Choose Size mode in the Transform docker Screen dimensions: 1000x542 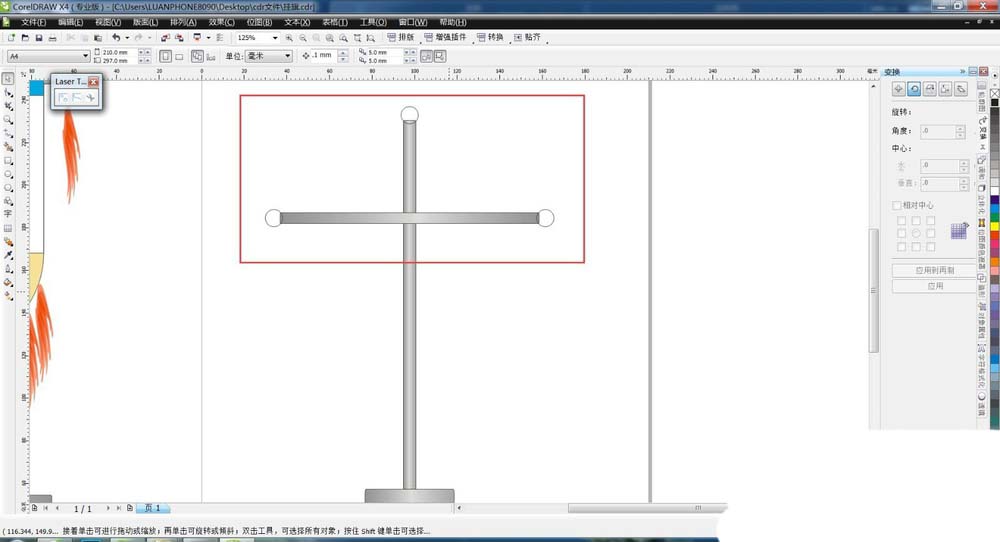pos(945,89)
